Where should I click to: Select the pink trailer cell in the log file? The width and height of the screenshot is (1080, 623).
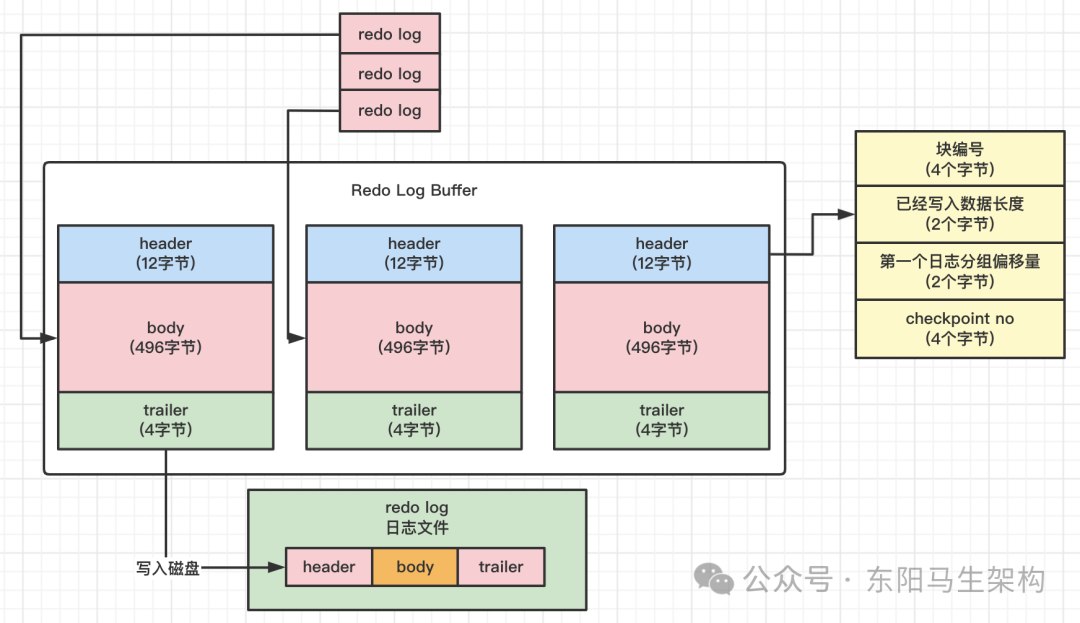click(501, 567)
